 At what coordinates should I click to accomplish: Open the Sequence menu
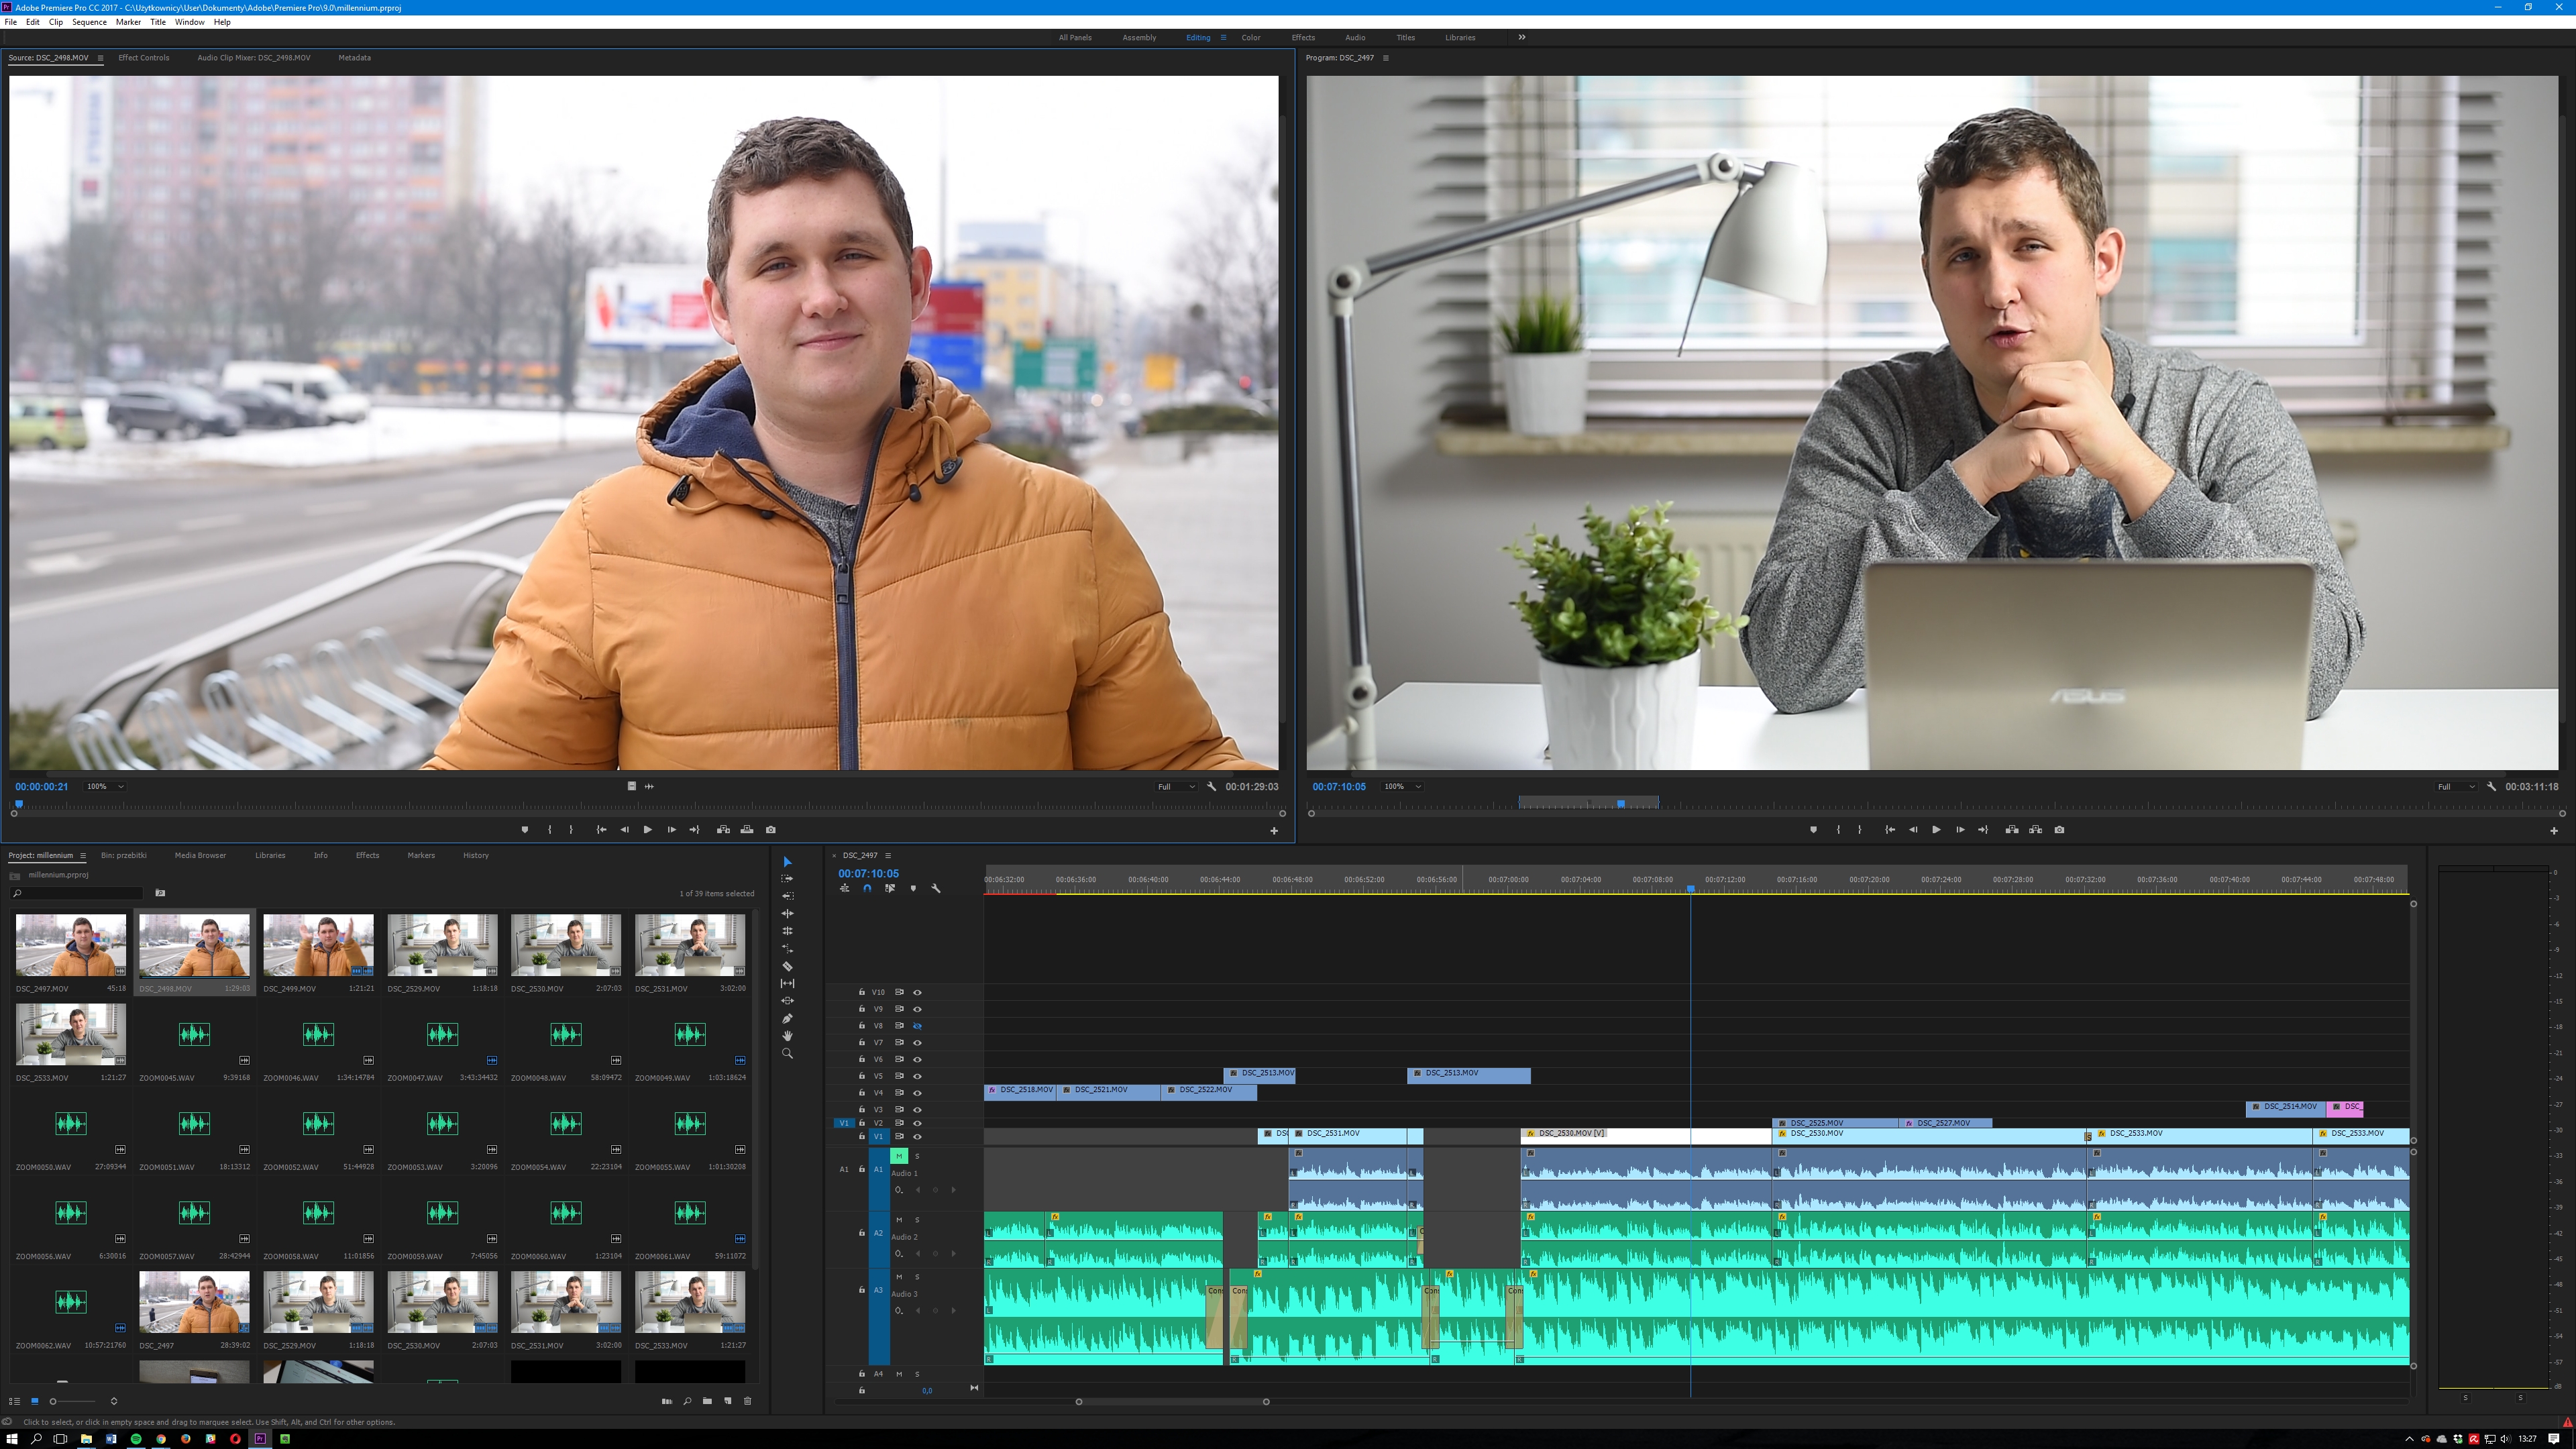[89, 22]
